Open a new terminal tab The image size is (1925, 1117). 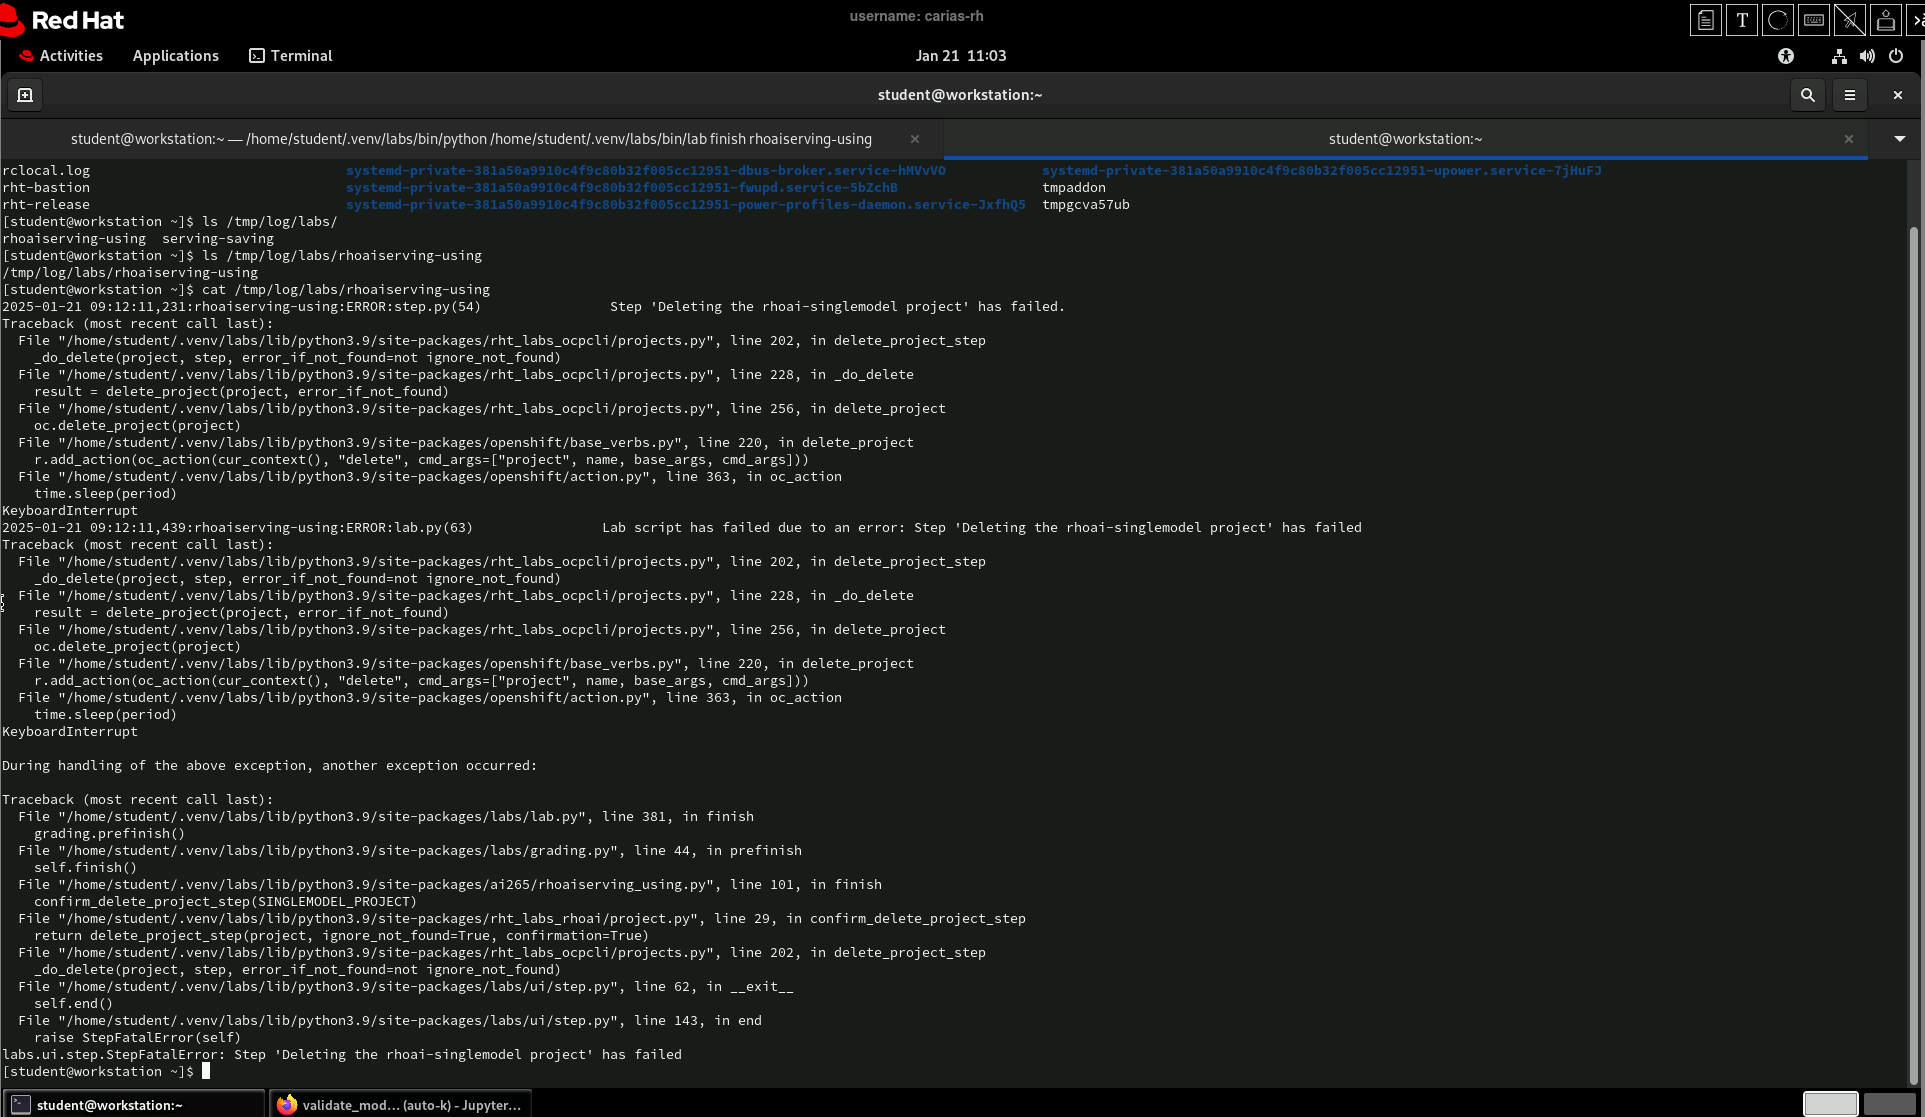(25, 95)
